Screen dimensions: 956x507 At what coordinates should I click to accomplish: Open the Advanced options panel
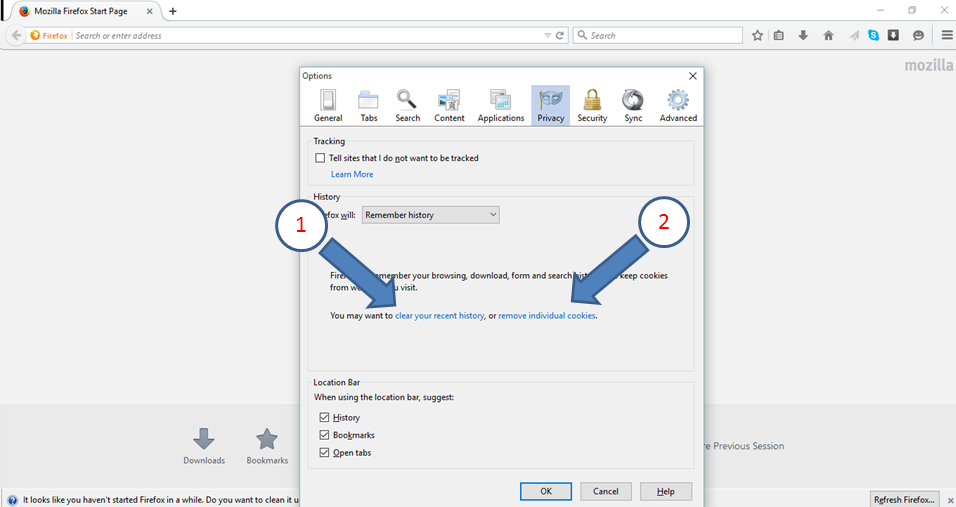click(x=678, y=105)
